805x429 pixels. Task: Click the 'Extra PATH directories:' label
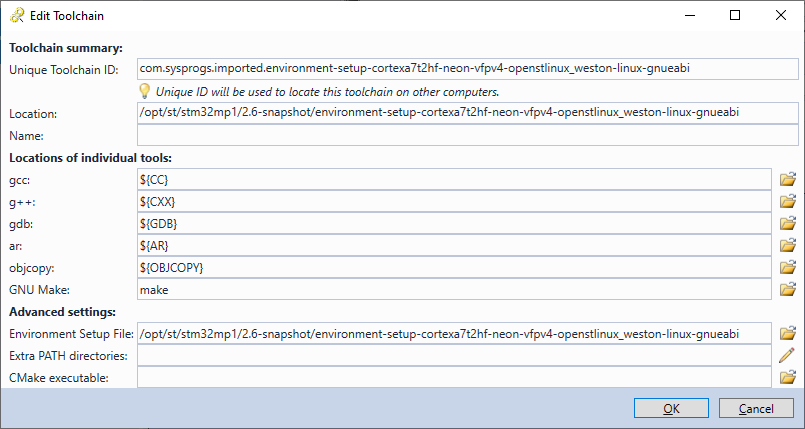point(68,356)
